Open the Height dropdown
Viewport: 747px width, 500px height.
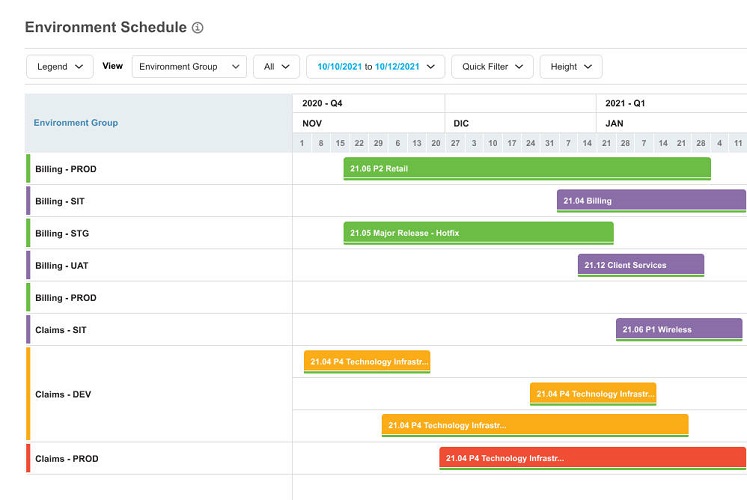point(571,67)
